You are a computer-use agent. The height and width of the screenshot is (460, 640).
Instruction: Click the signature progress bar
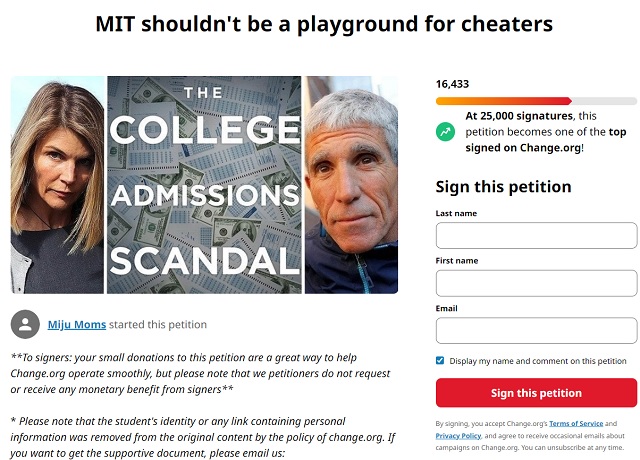tap(536, 101)
